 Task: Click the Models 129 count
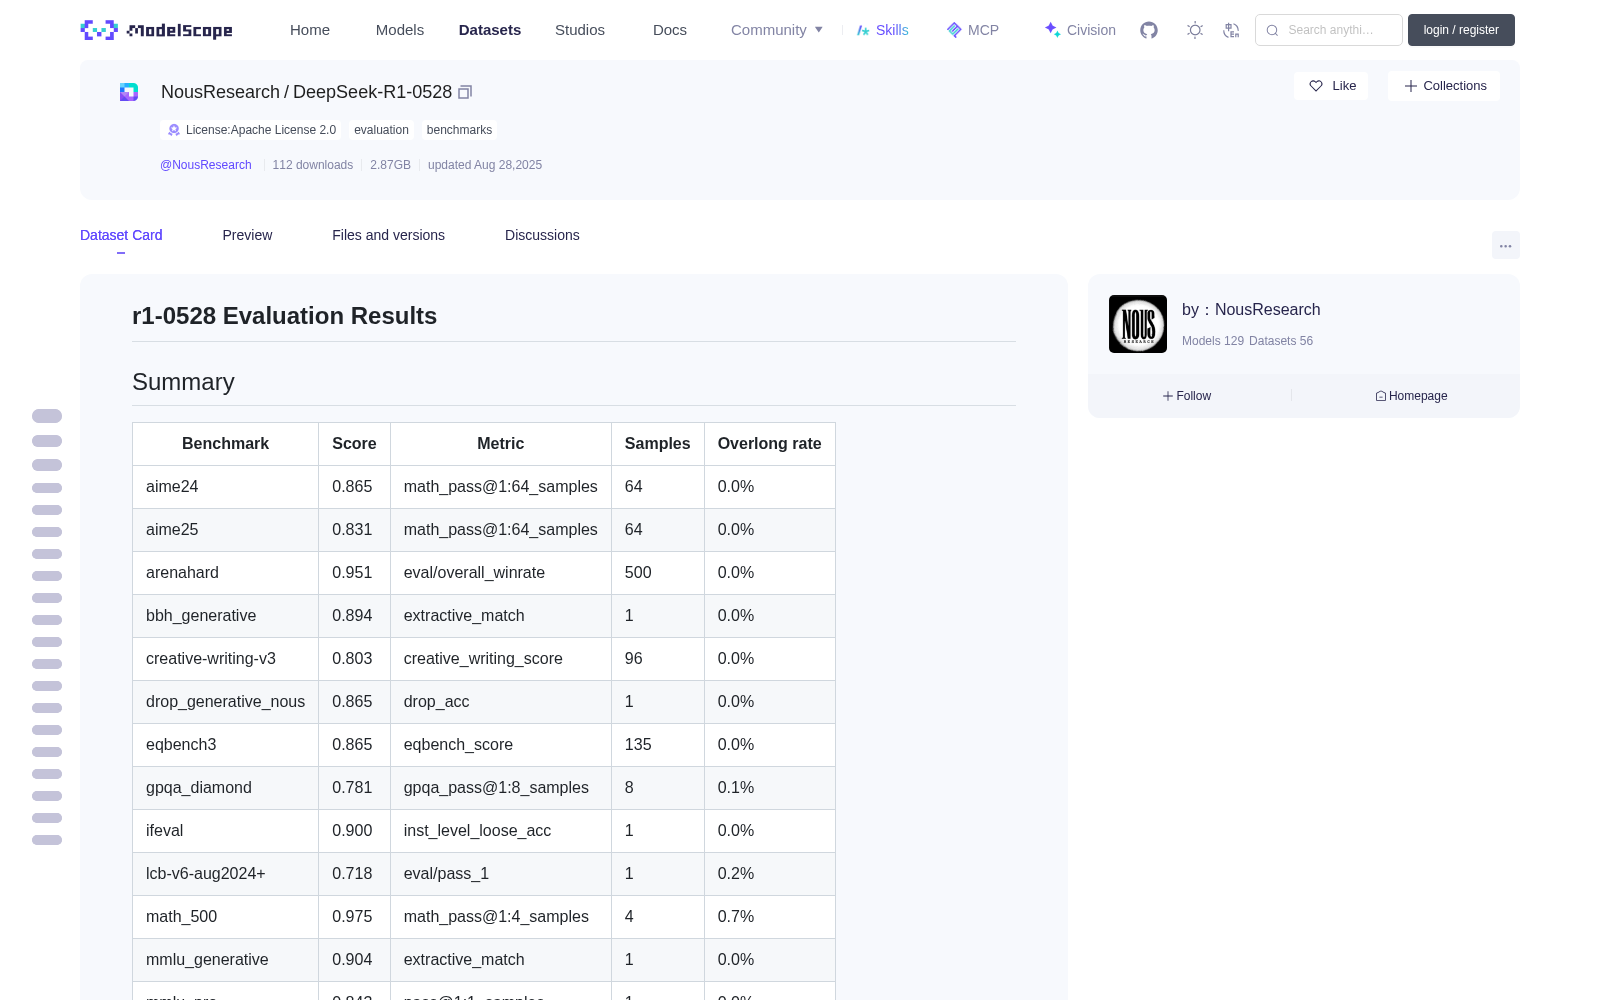pyautogui.click(x=1213, y=341)
